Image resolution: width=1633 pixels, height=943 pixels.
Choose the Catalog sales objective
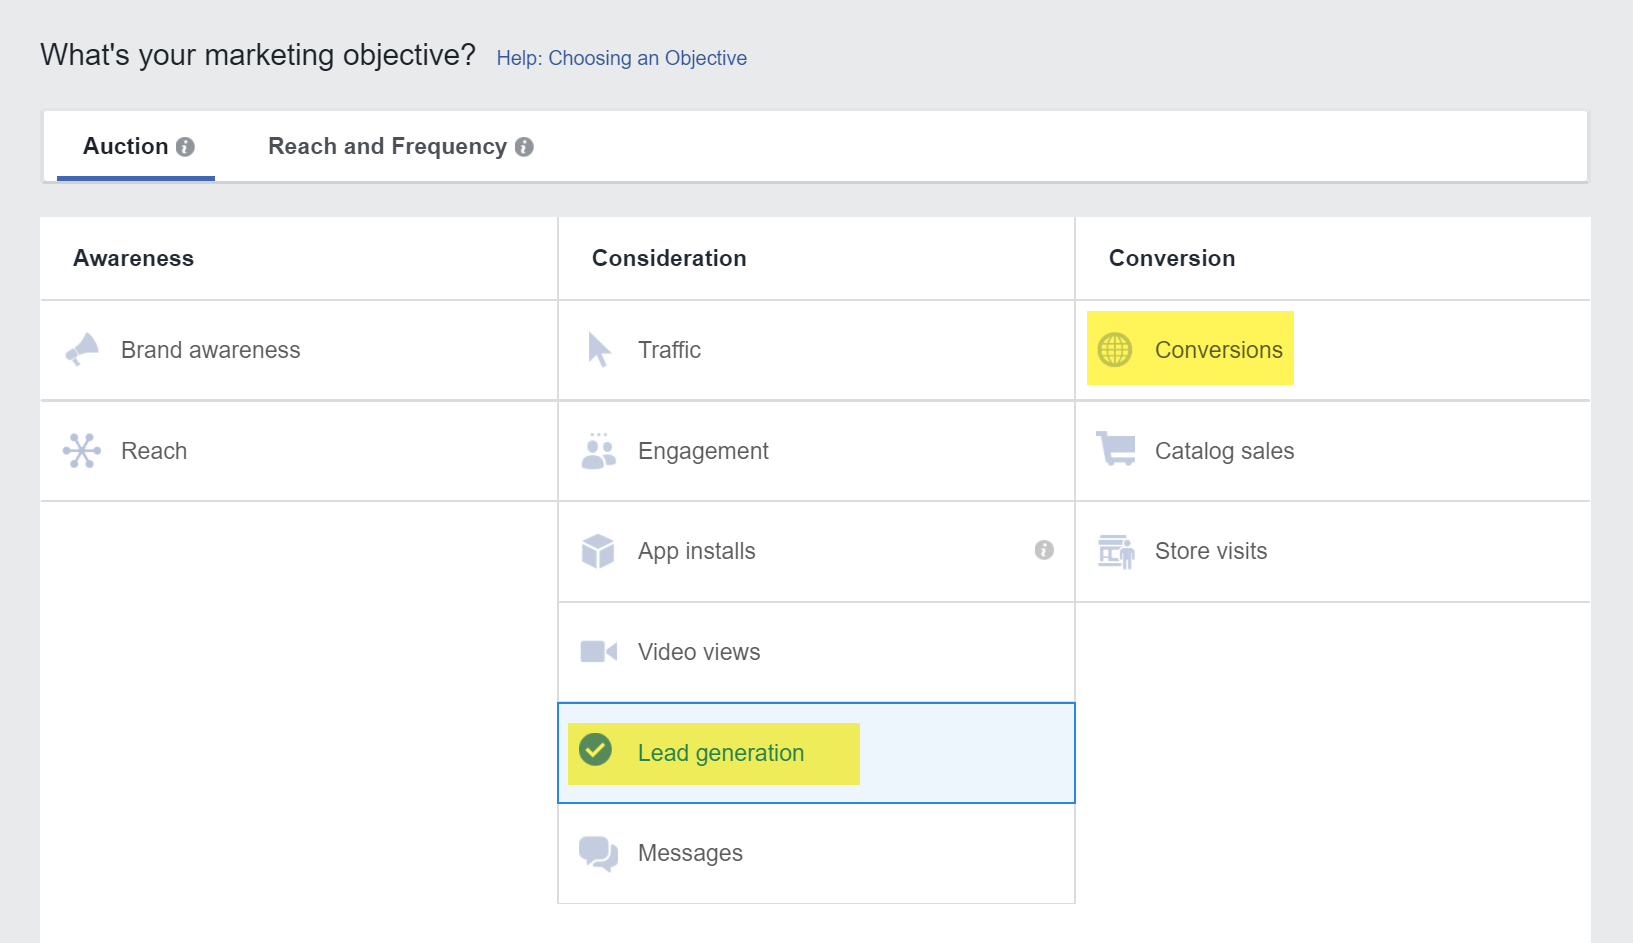[x=1333, y=451]
